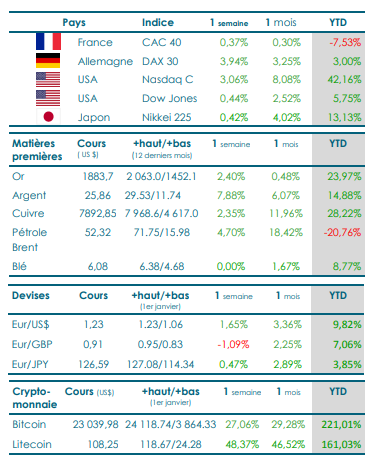369x463 pixels.
Task: Select the CAC 40 index name
Action: click(162, 42)
